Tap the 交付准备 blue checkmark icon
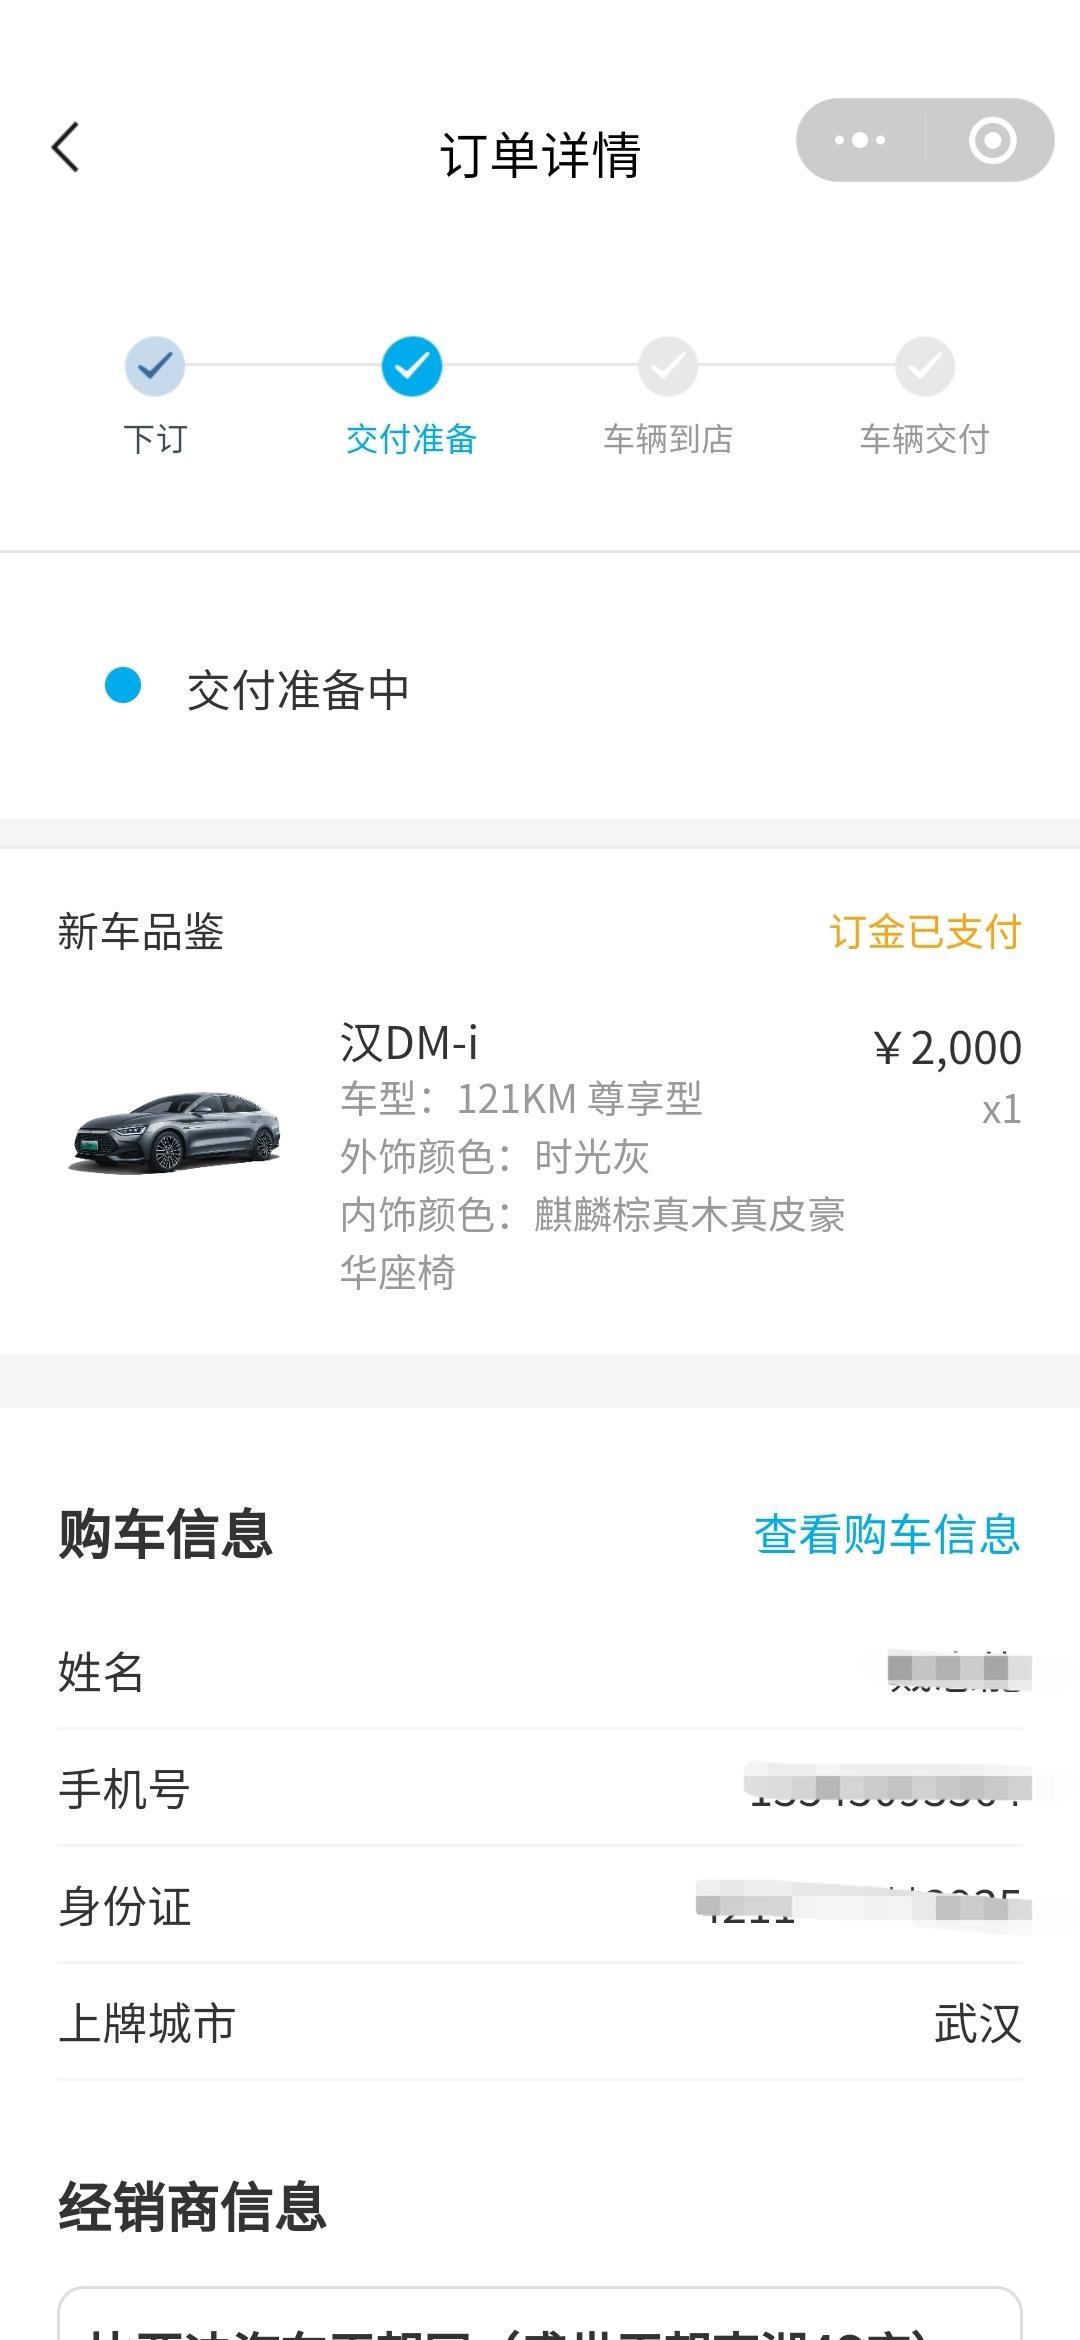This screenshot has width=1080, height=2340. [x=411, y=366]
